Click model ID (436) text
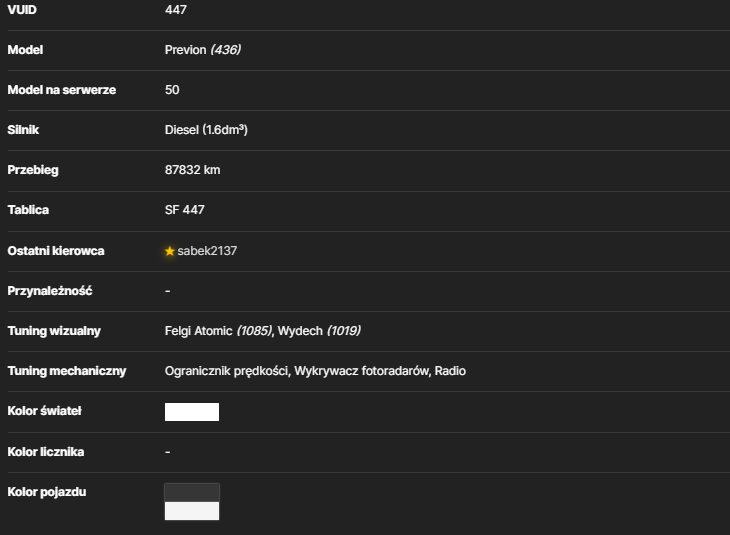The image size is (730, 535). coord(226,50)
